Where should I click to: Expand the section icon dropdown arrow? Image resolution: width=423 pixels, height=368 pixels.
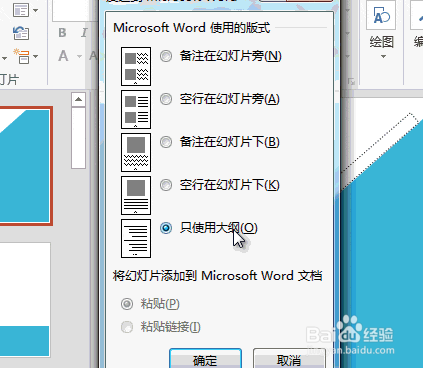(35, 57)
